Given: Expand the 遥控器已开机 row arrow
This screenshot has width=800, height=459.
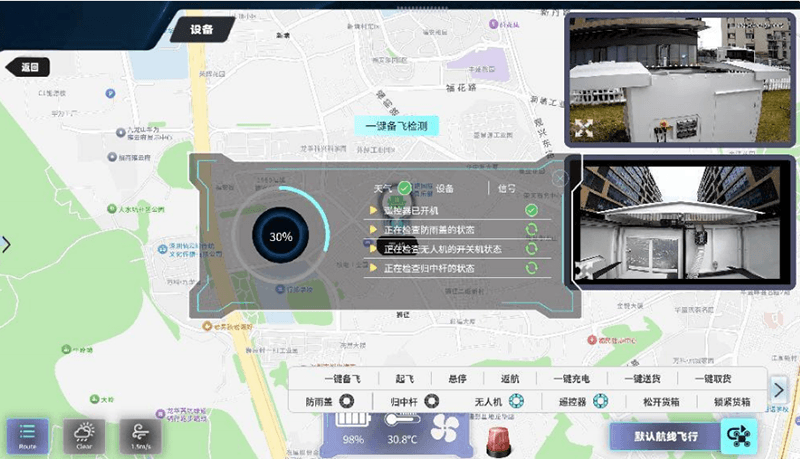Looking at the screenshot, I should tap(373, 210).
